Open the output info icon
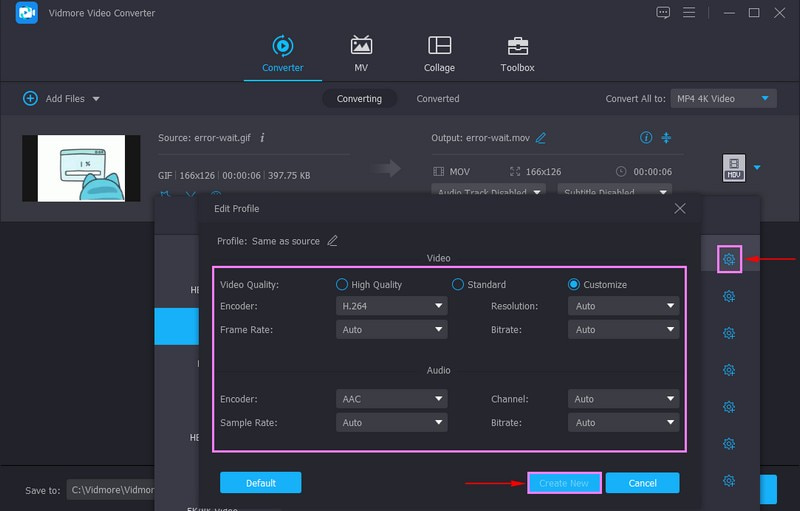The height and width of the screenshot is (511, 800). coord(646,138)
